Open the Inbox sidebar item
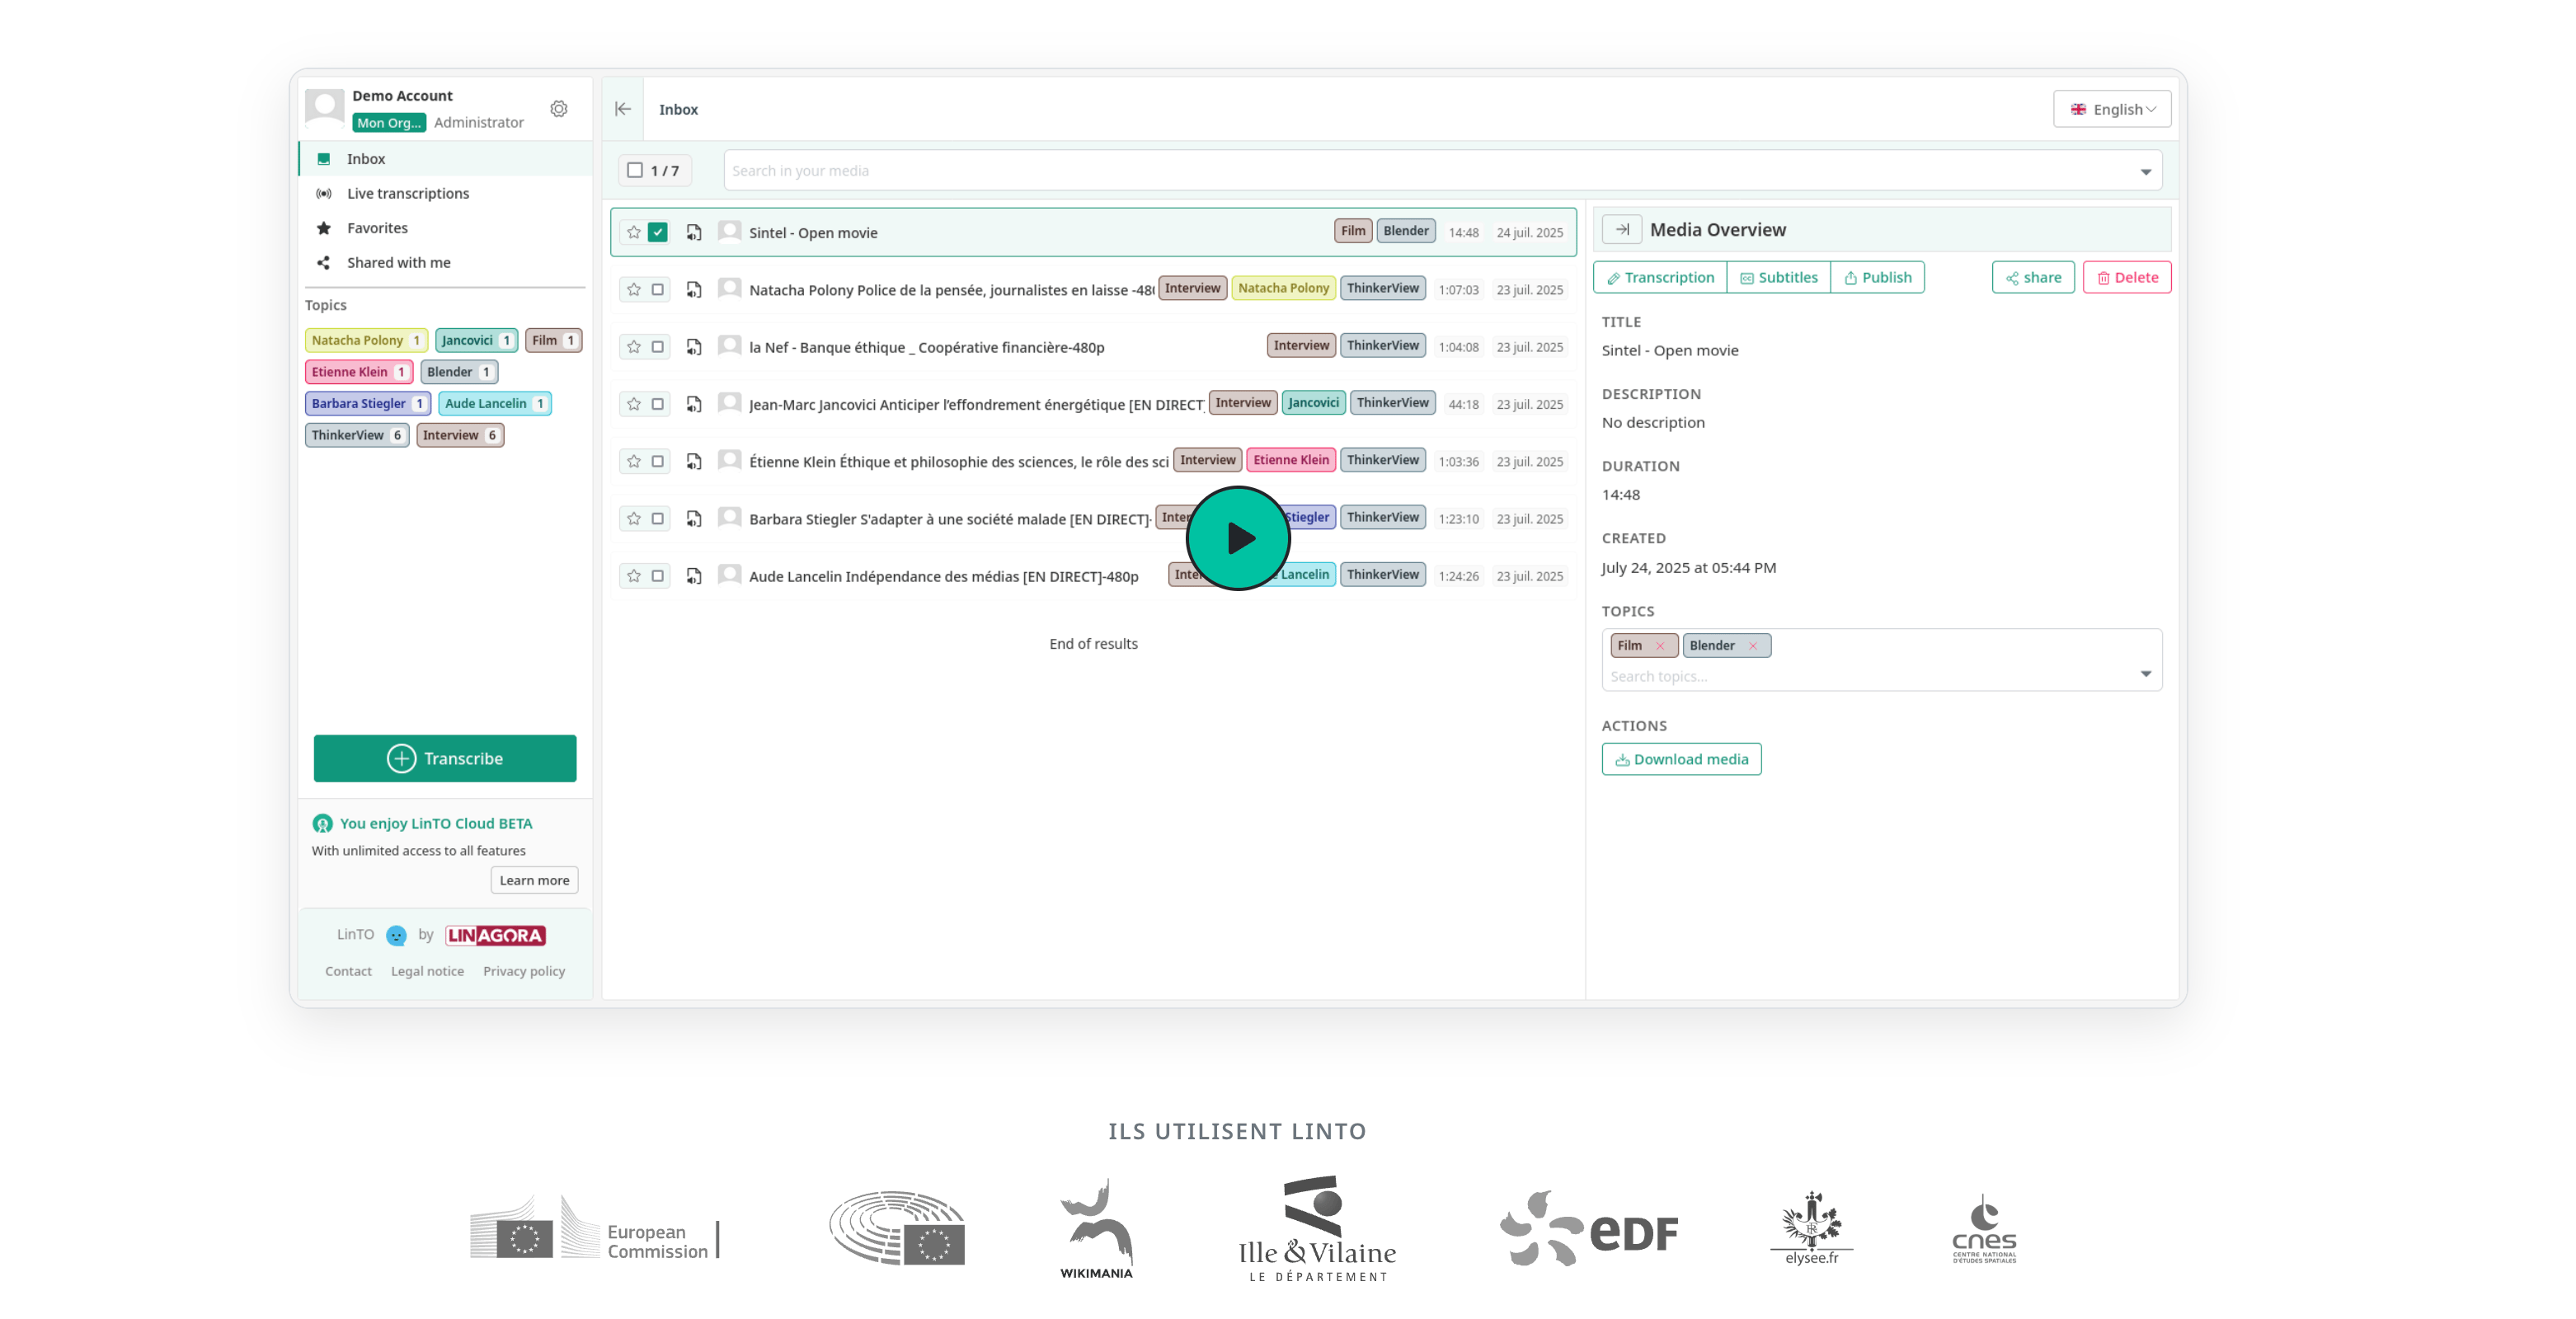Viewport: 2576px width, 1319px height. 446,159
